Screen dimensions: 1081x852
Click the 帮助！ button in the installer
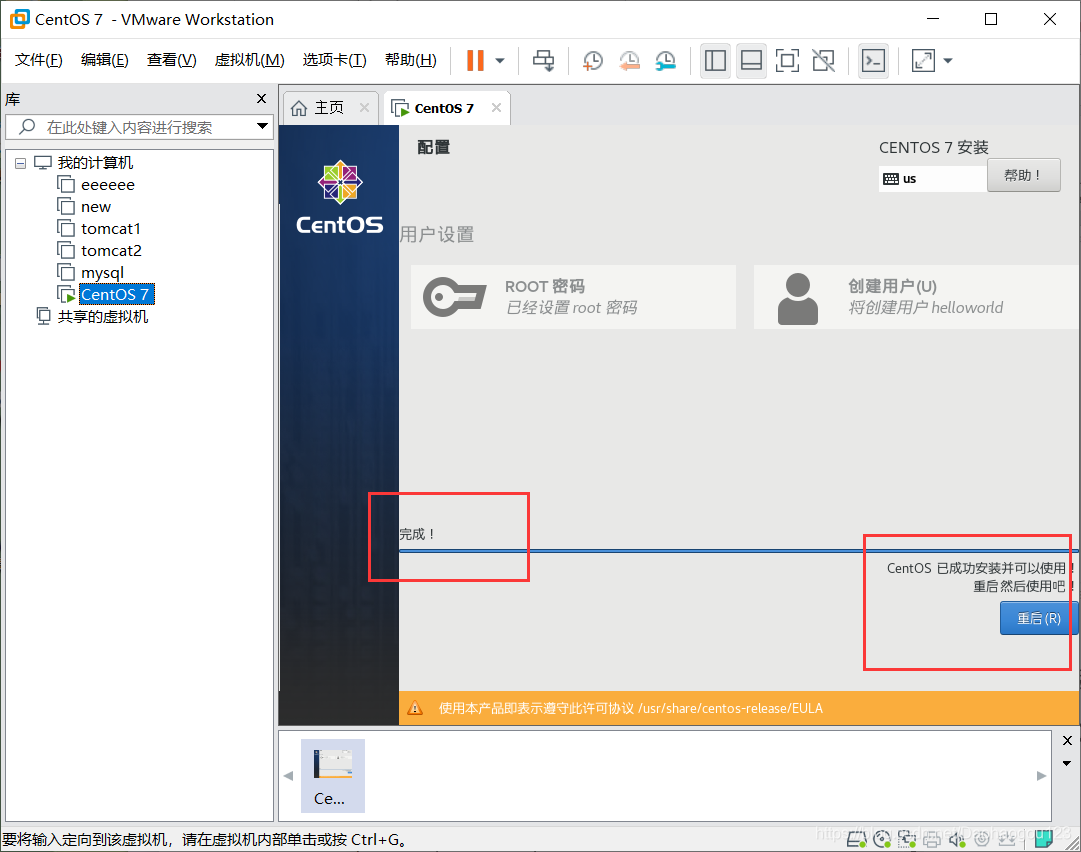coord(1023,175)
